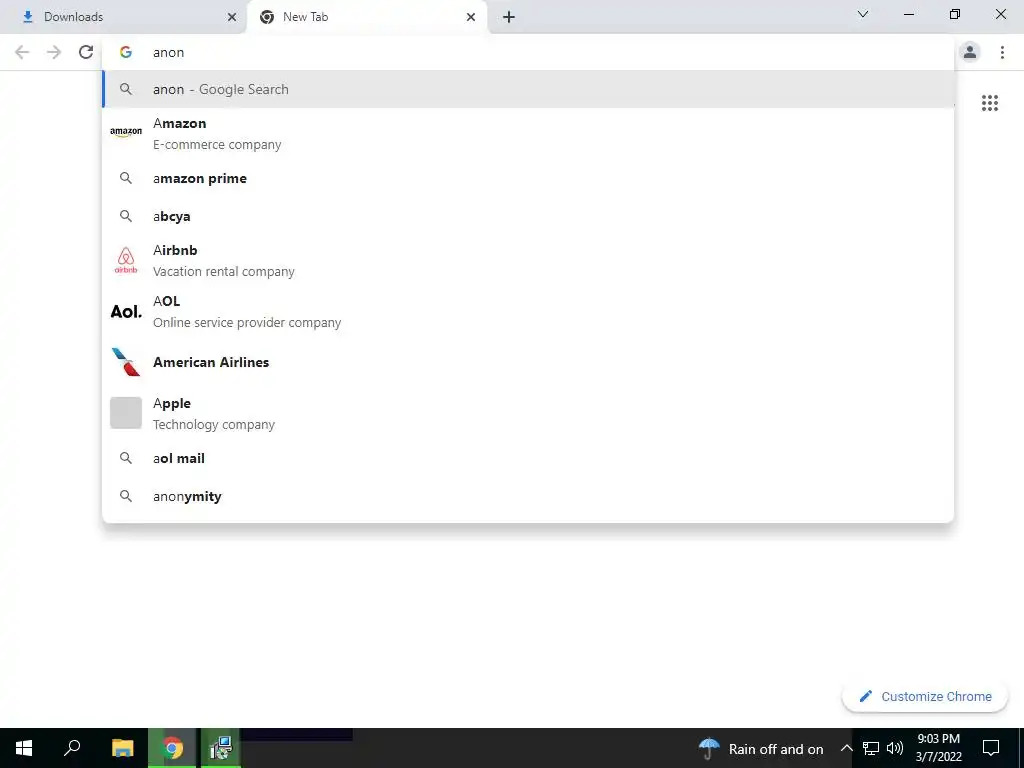Open a new browser tab
Screen dimensions: 1024x768
(509, 17)
